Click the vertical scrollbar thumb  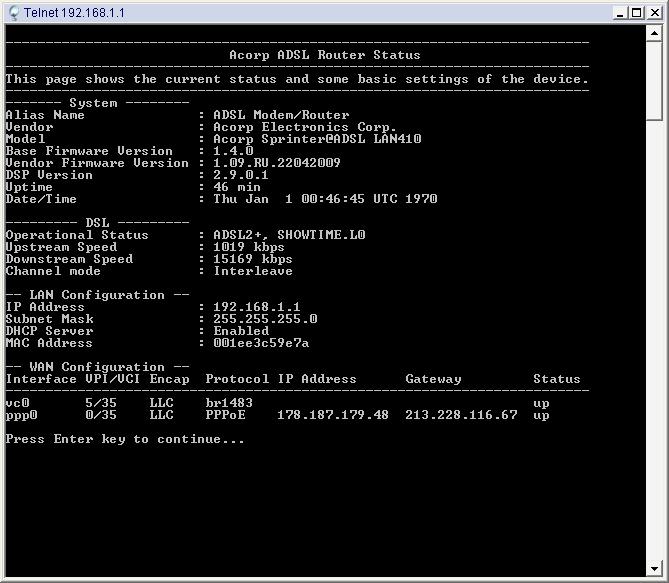tap(654, 81)
